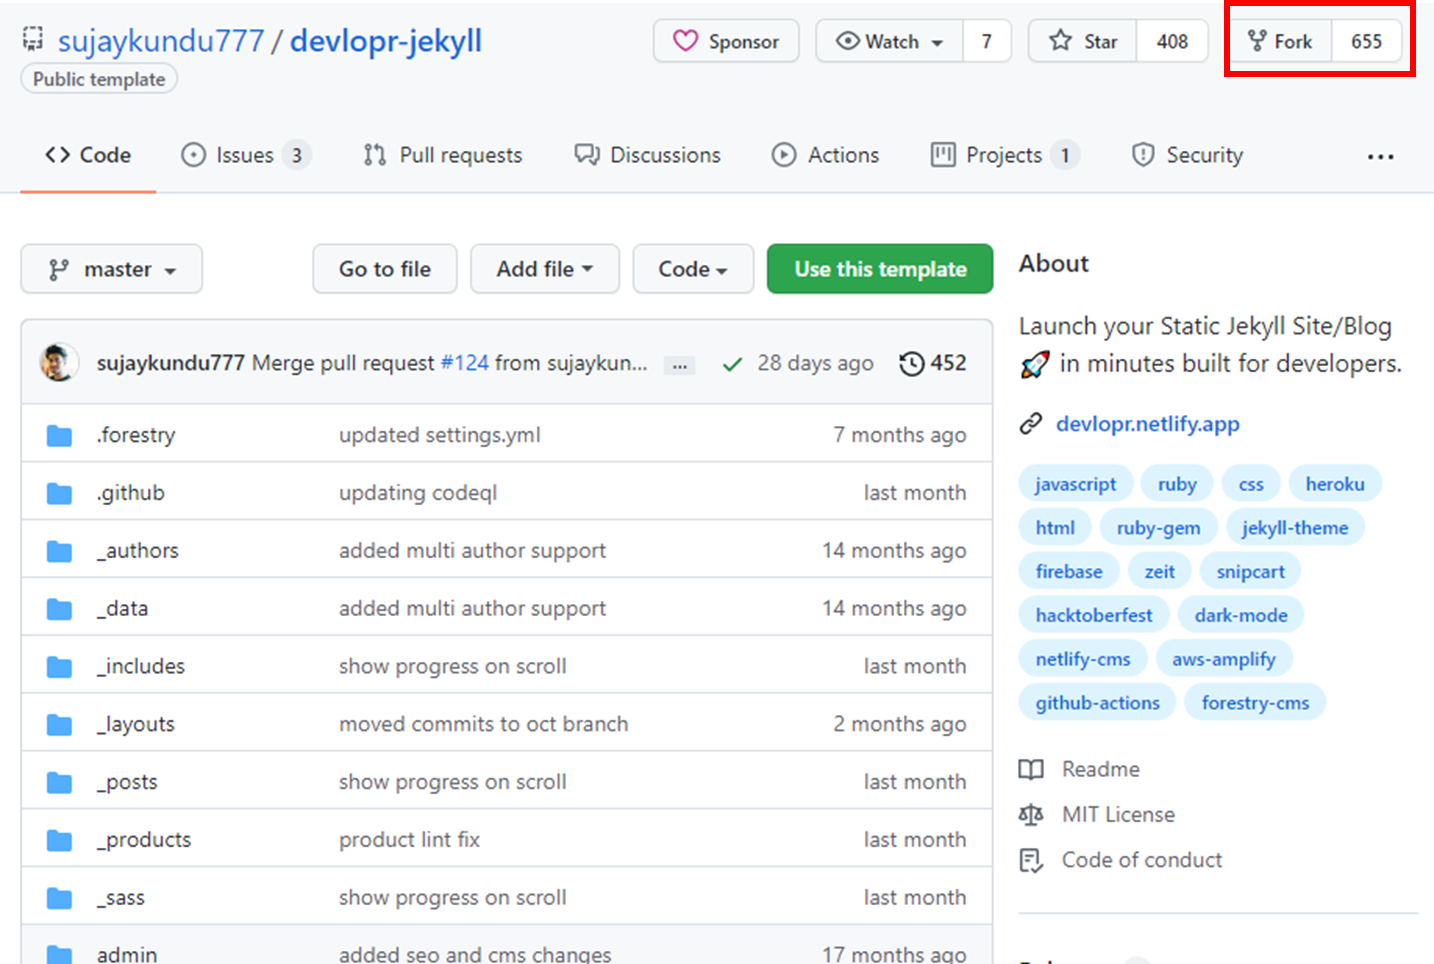Open the .github folder
The width and height of the screenshot is (1434, 964).
(131, 493)
